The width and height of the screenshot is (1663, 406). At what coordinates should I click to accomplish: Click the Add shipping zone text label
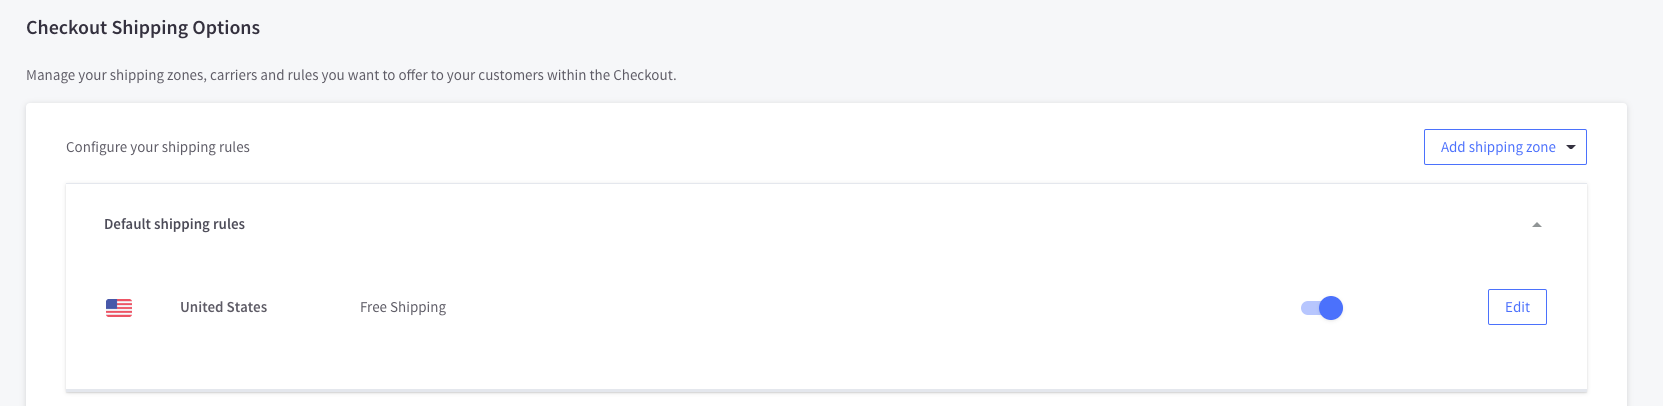click(x=1498, y=147)
